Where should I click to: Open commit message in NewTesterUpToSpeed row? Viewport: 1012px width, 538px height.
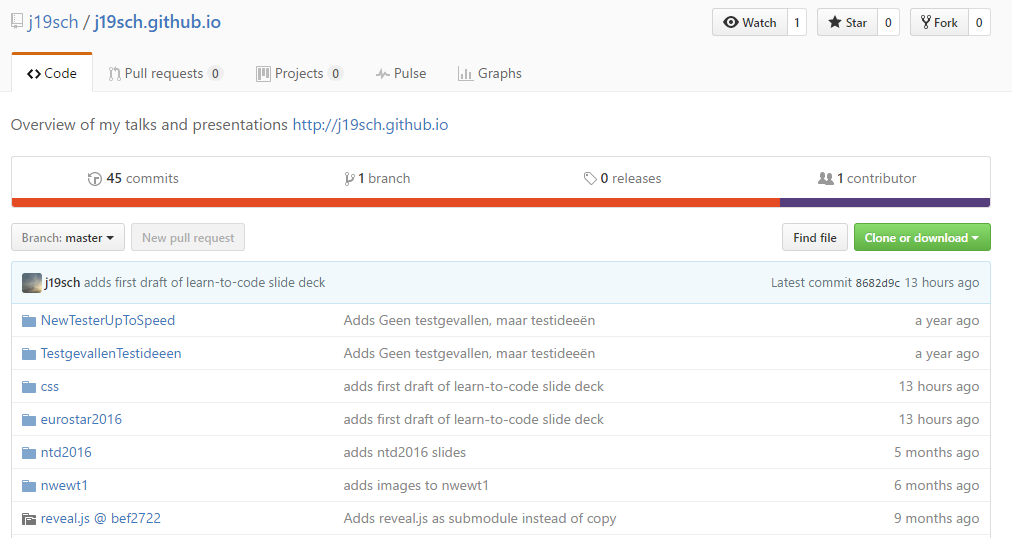pos(469,321)
